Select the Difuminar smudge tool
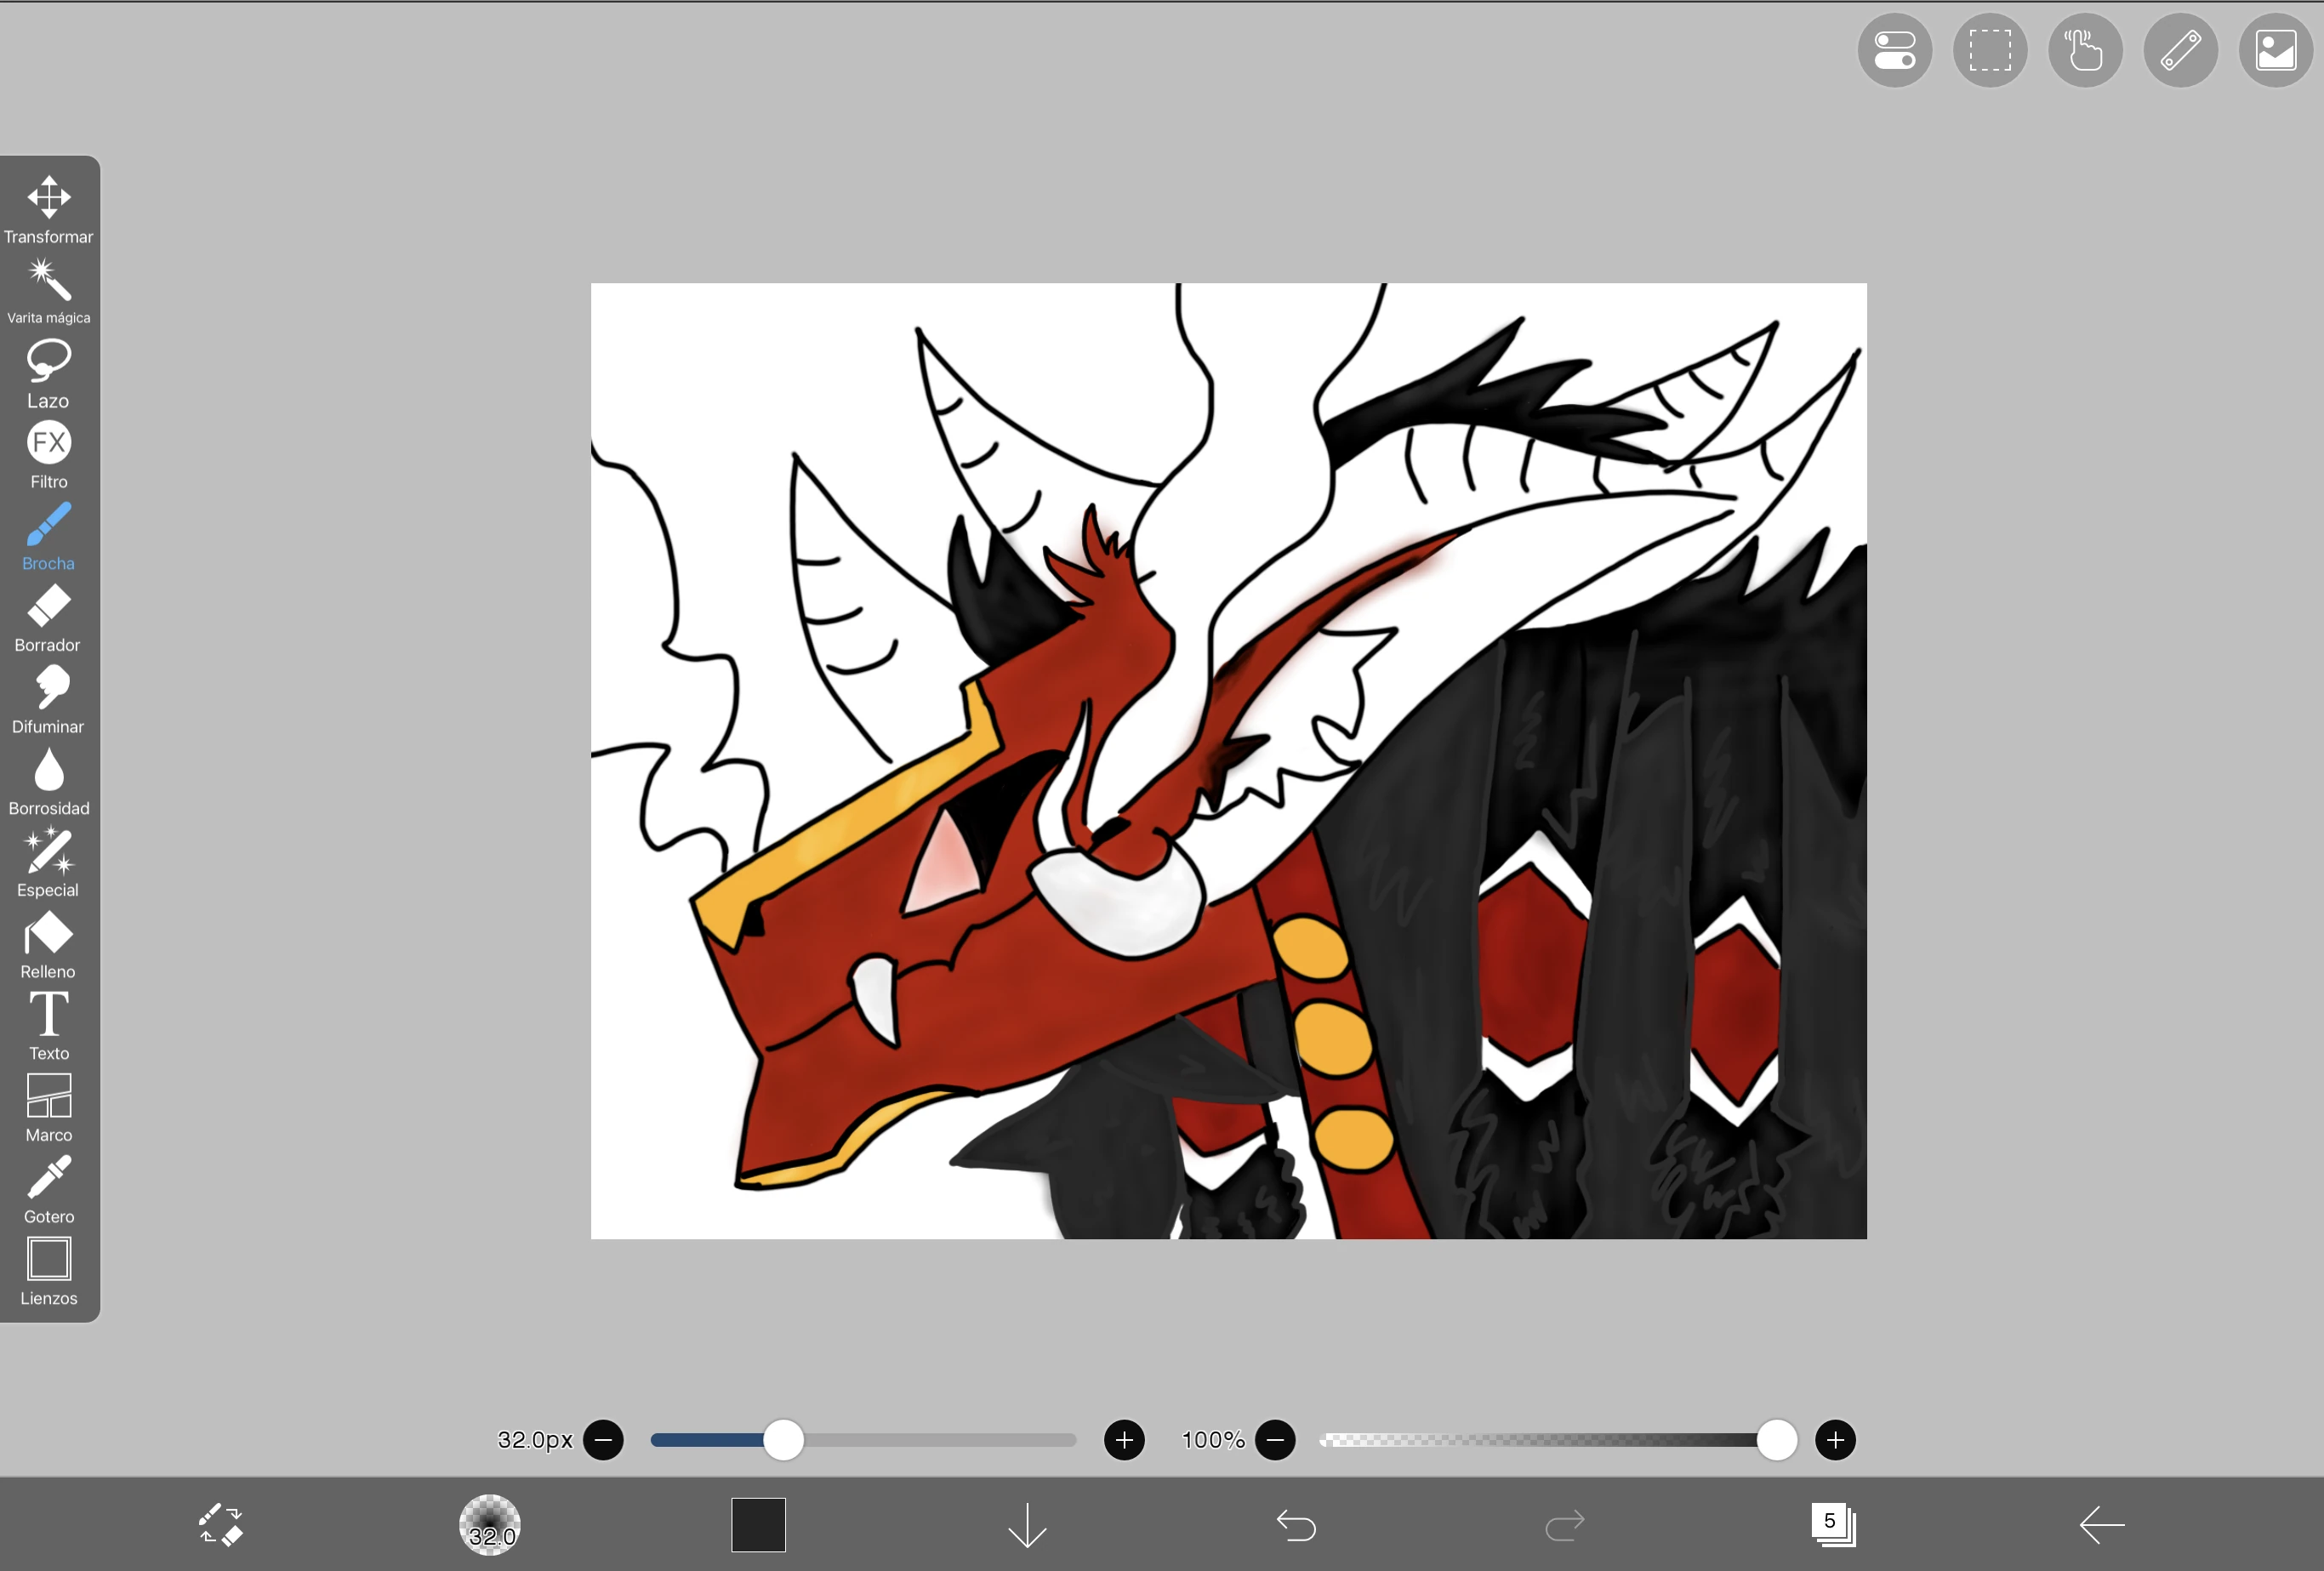This screenshot has width=2324, height=1571. (48, 694)
